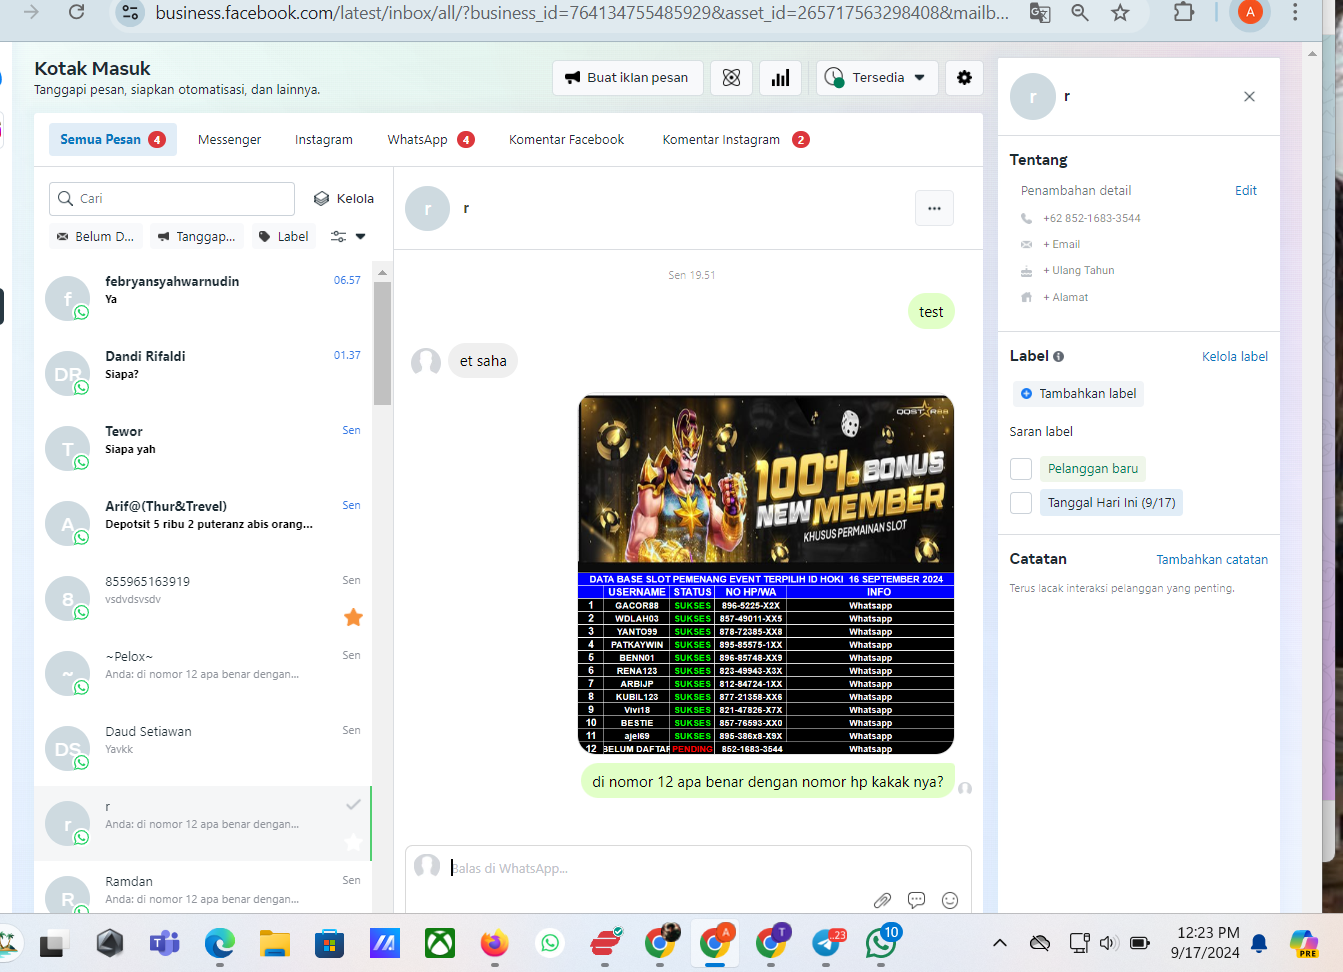This screenshot has height=972, width=1343.
Task: Click the info icon next to Label heading
Action: [x=1058, y=357]
